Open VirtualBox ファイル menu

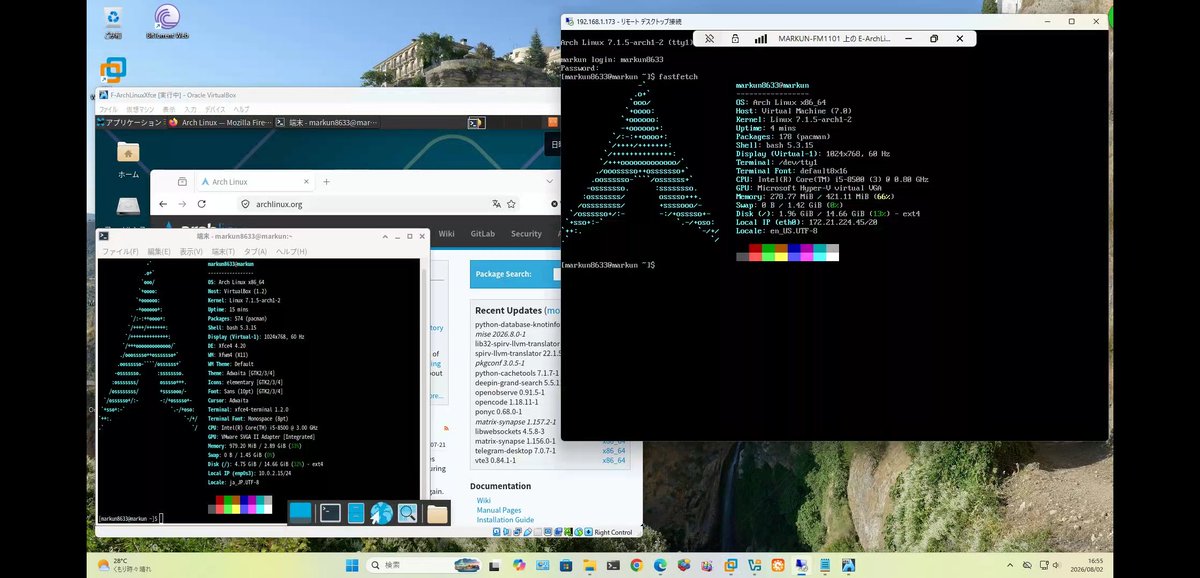pyautogui.click(x=107, y=109)
